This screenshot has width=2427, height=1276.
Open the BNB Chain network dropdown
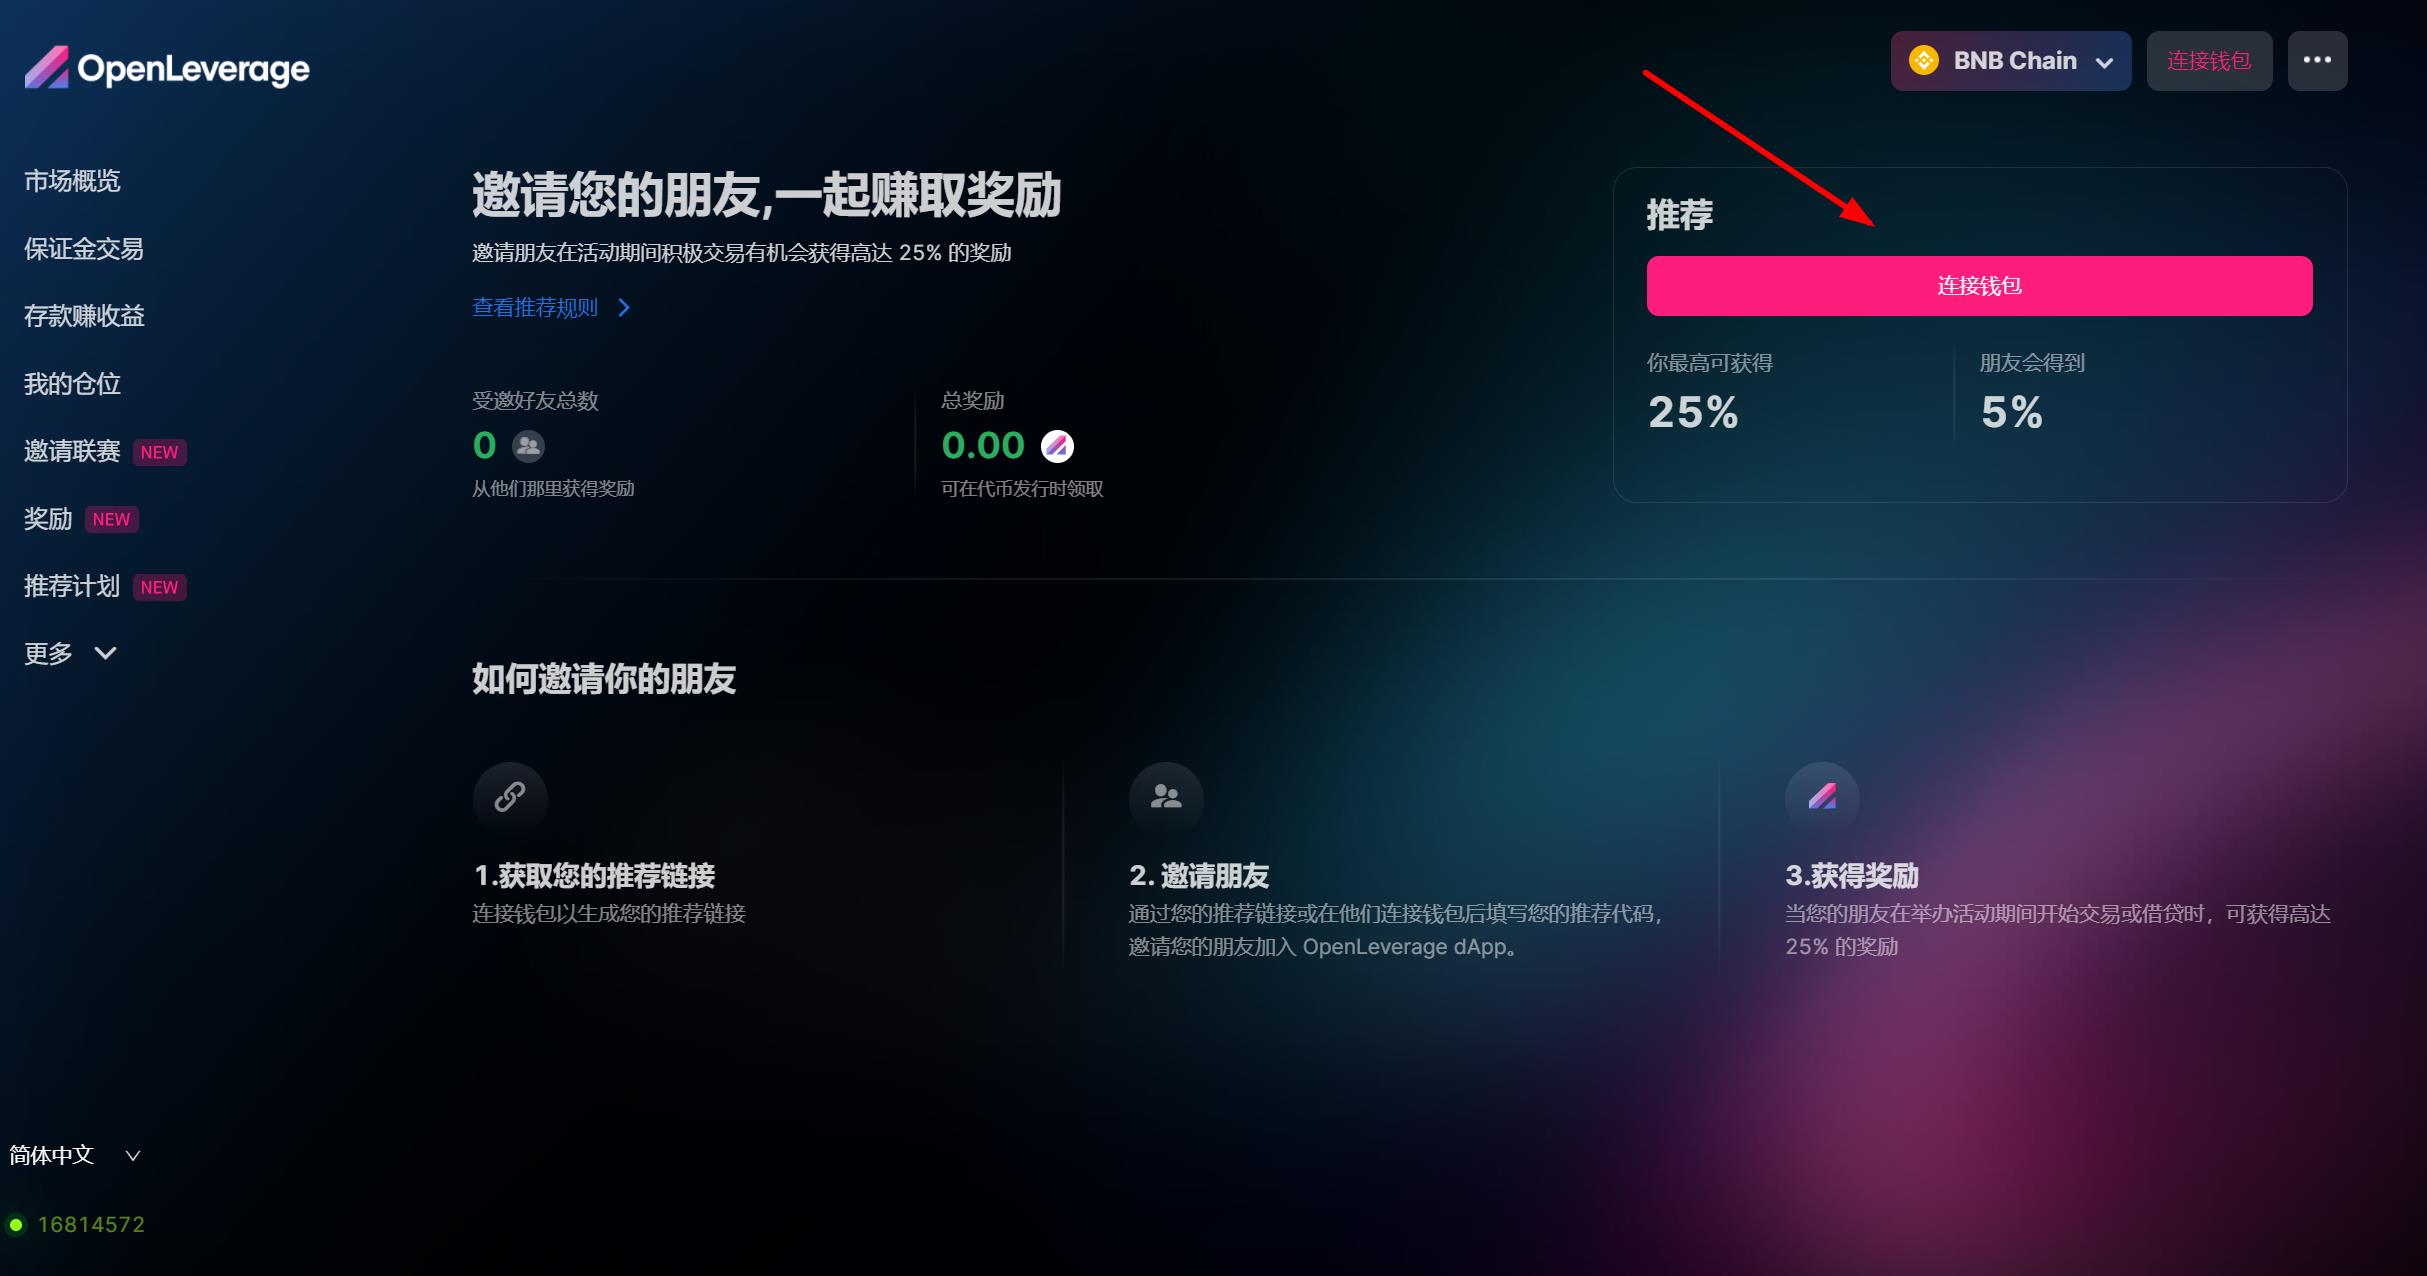[2010, 61]
